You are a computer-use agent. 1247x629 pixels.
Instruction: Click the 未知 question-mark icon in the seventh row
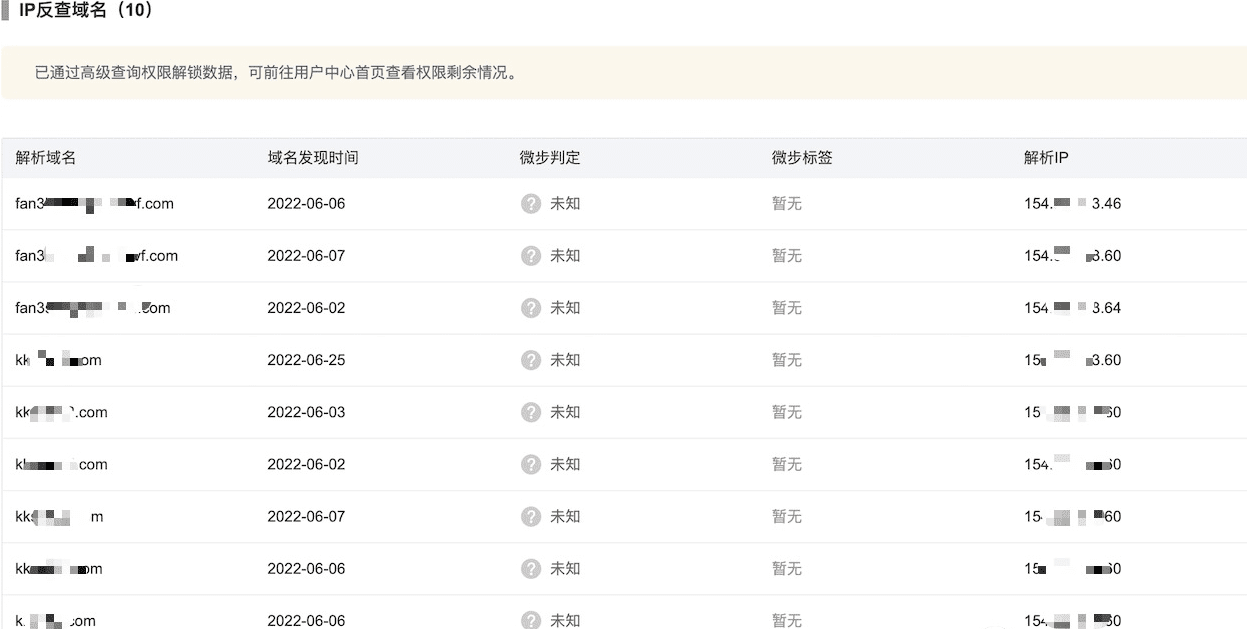point(531,516)
